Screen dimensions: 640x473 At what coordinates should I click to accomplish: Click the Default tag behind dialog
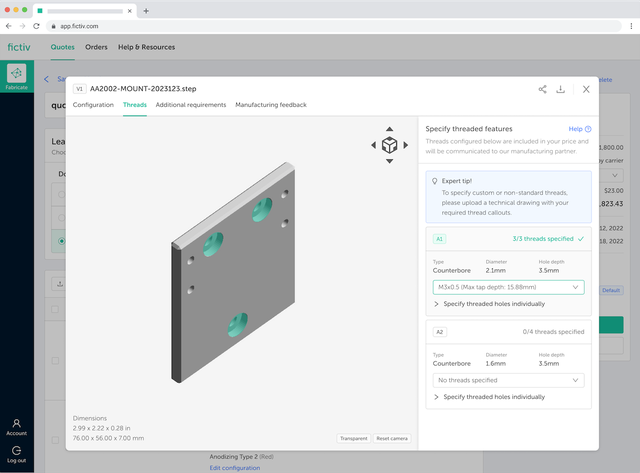pyautogui.click(x=611, y=290)
